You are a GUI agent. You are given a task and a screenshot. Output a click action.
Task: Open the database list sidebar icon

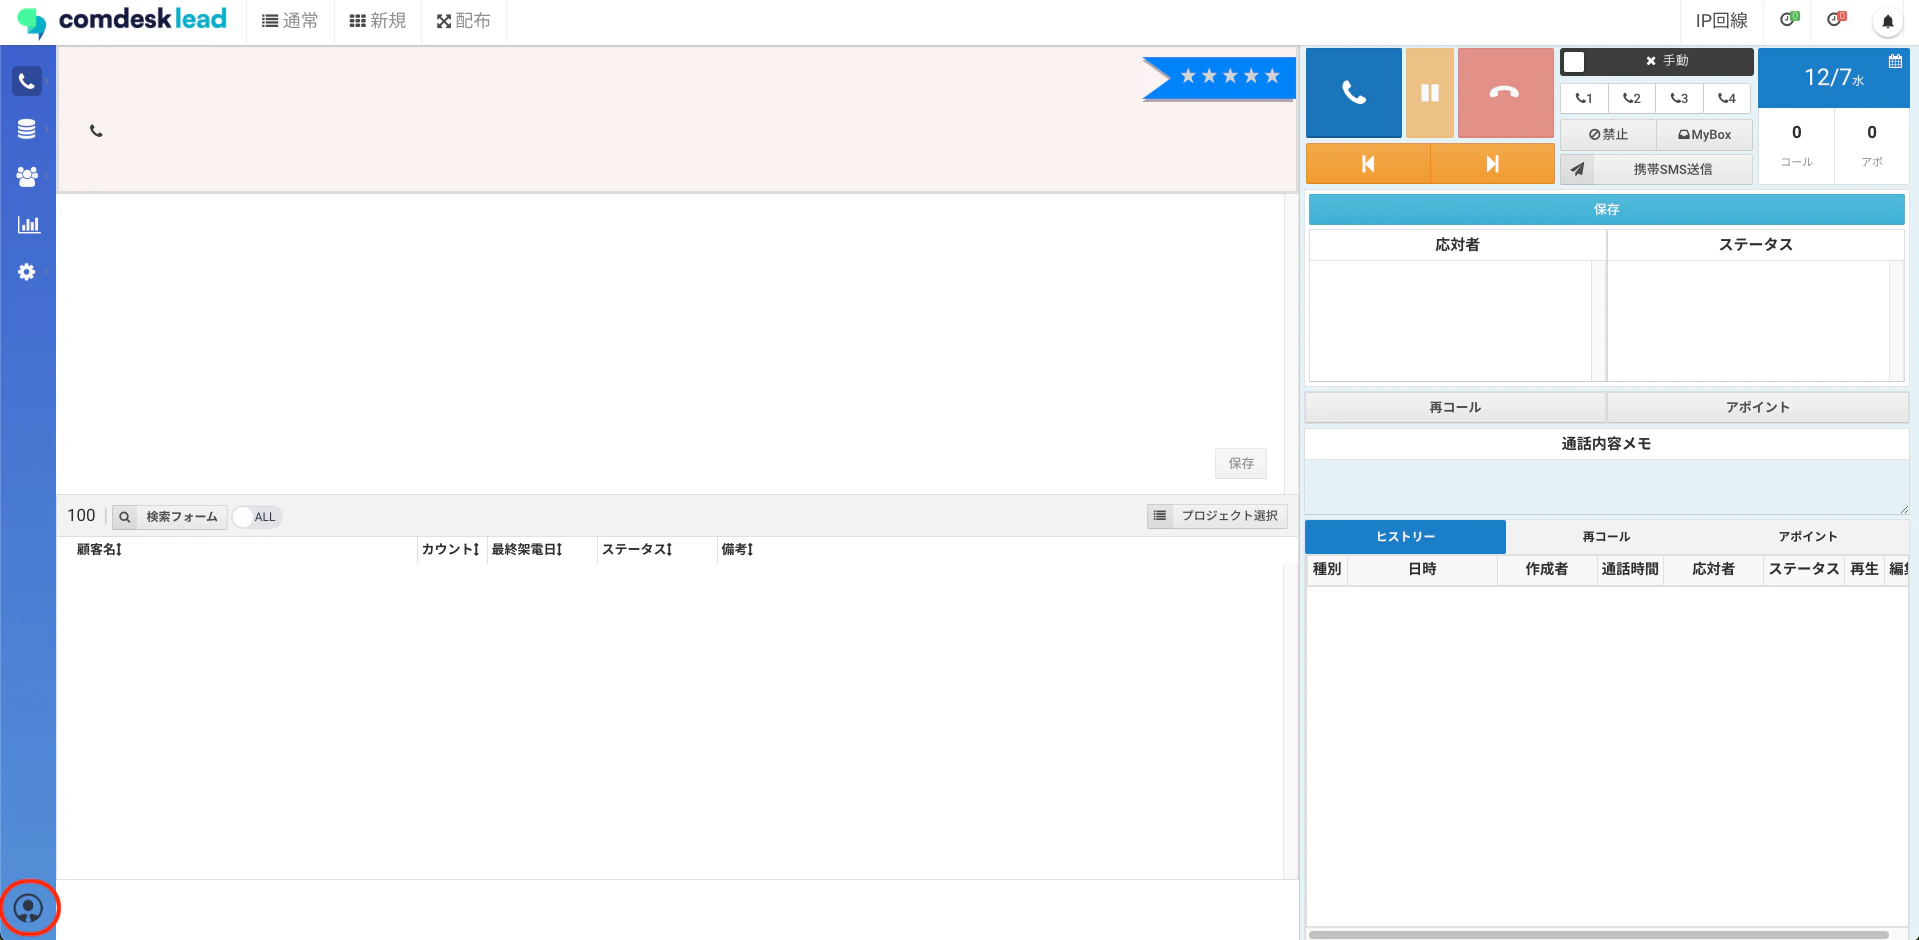point(27,129)
